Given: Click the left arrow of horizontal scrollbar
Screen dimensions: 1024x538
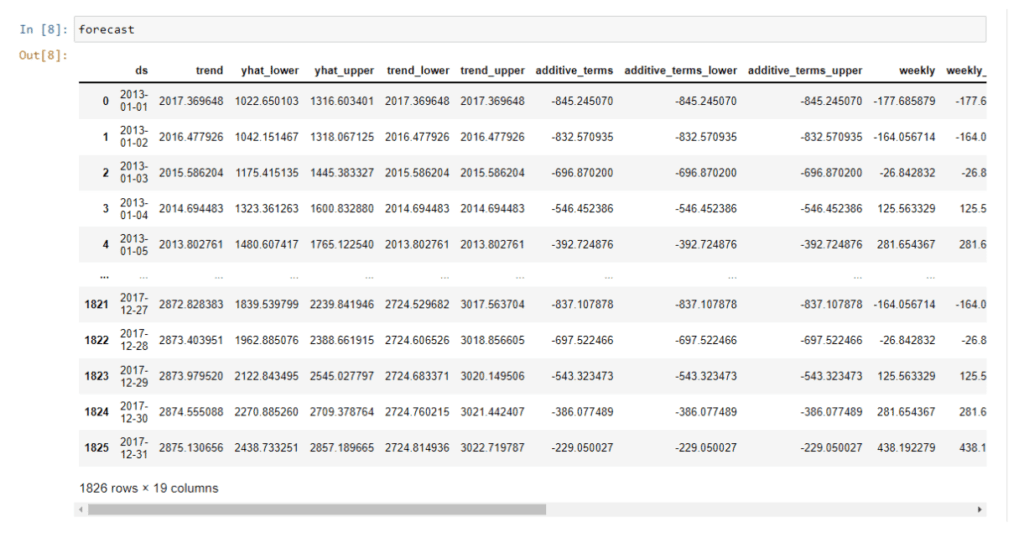Looking at the screenshot, I should 81,509.
